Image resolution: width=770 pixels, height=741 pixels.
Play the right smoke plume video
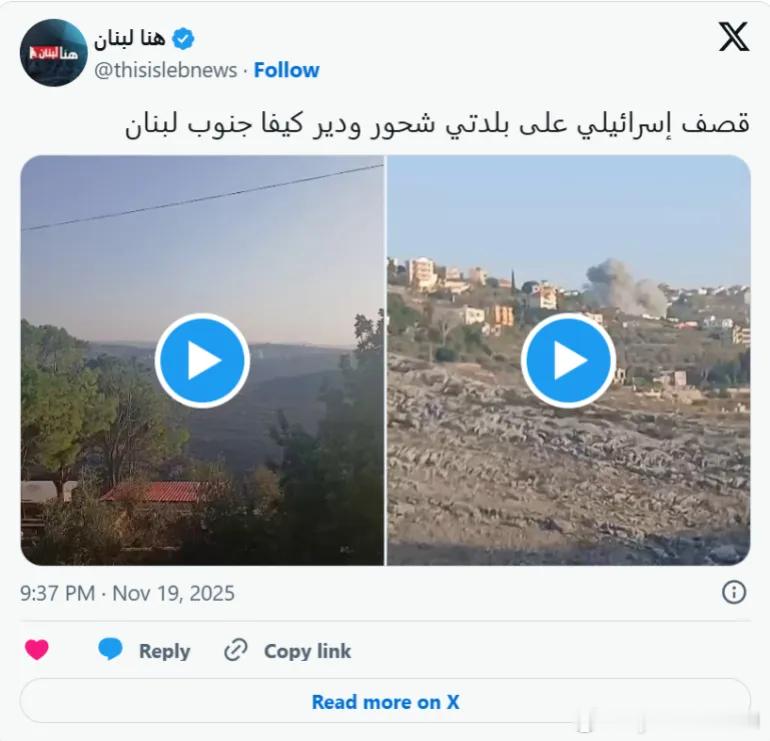point(568,360)
